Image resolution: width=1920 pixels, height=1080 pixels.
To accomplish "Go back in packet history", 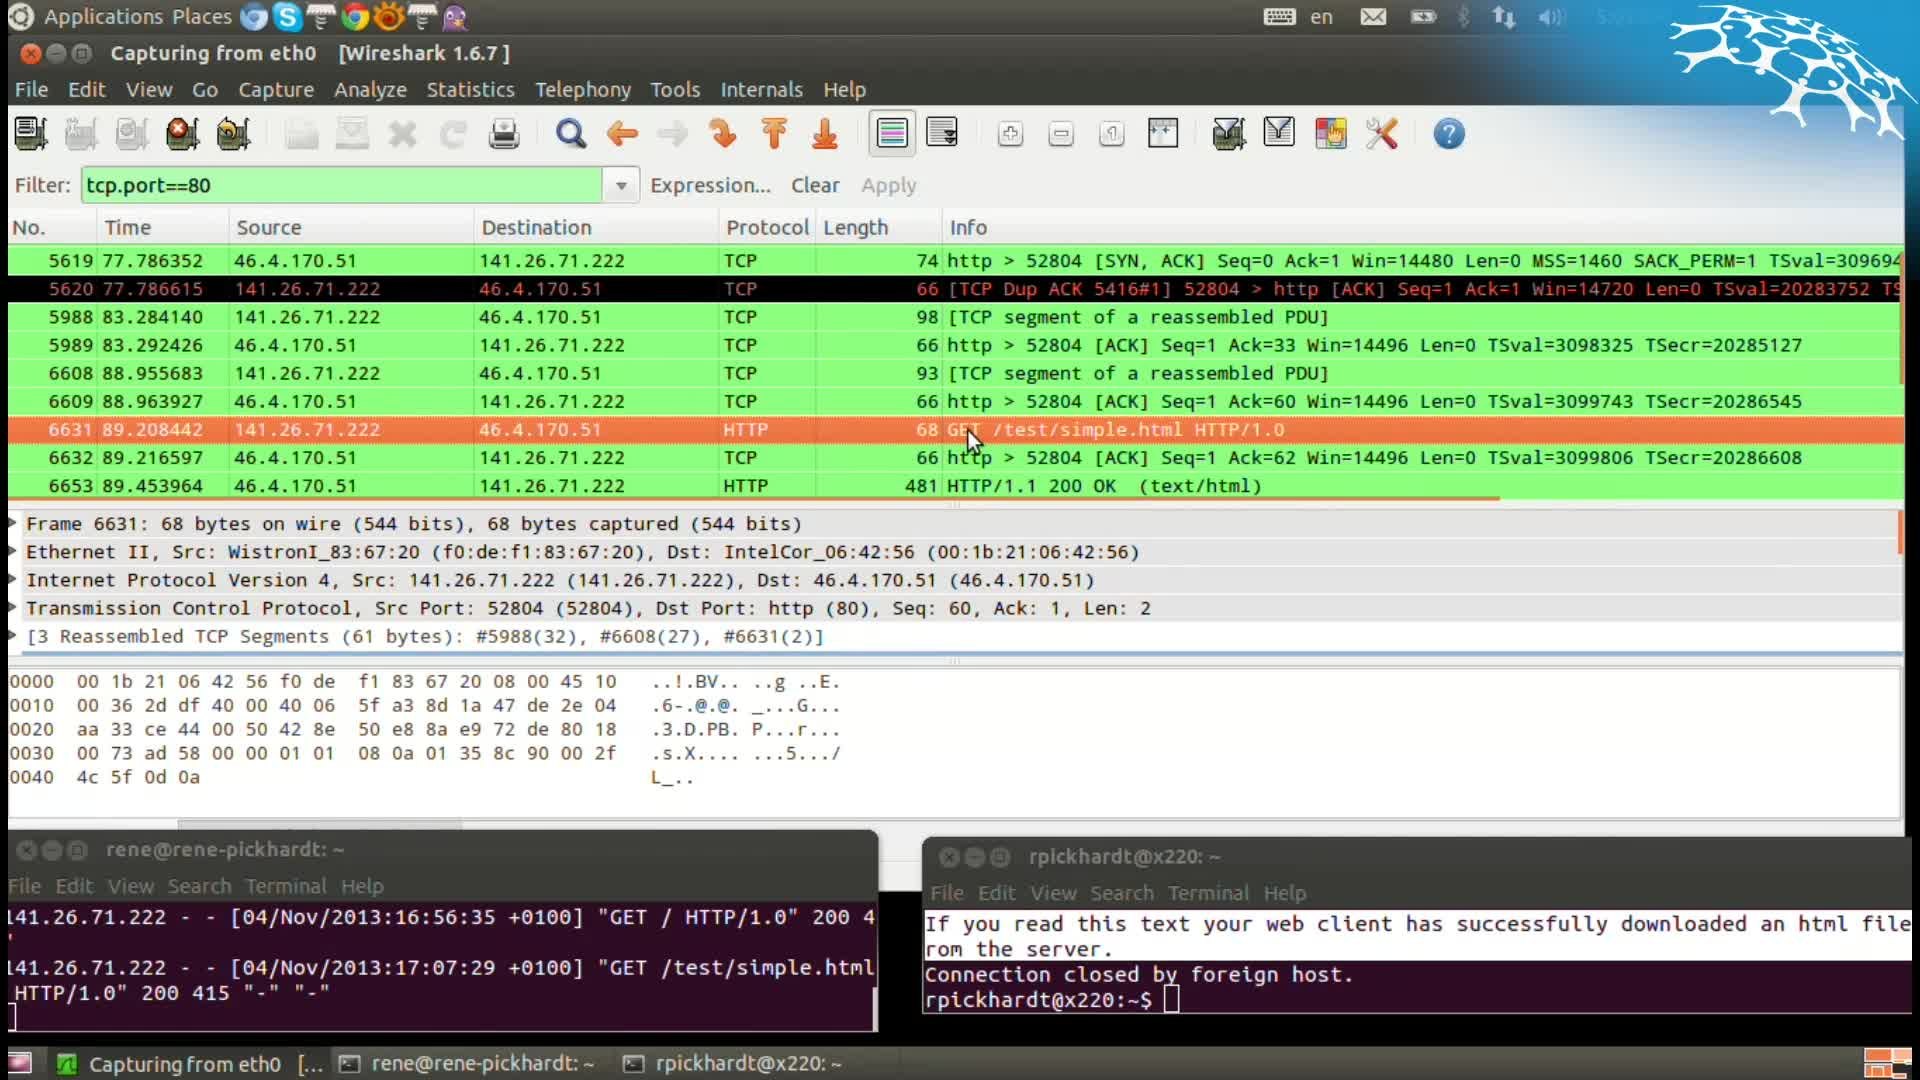I will pos(622,133).
